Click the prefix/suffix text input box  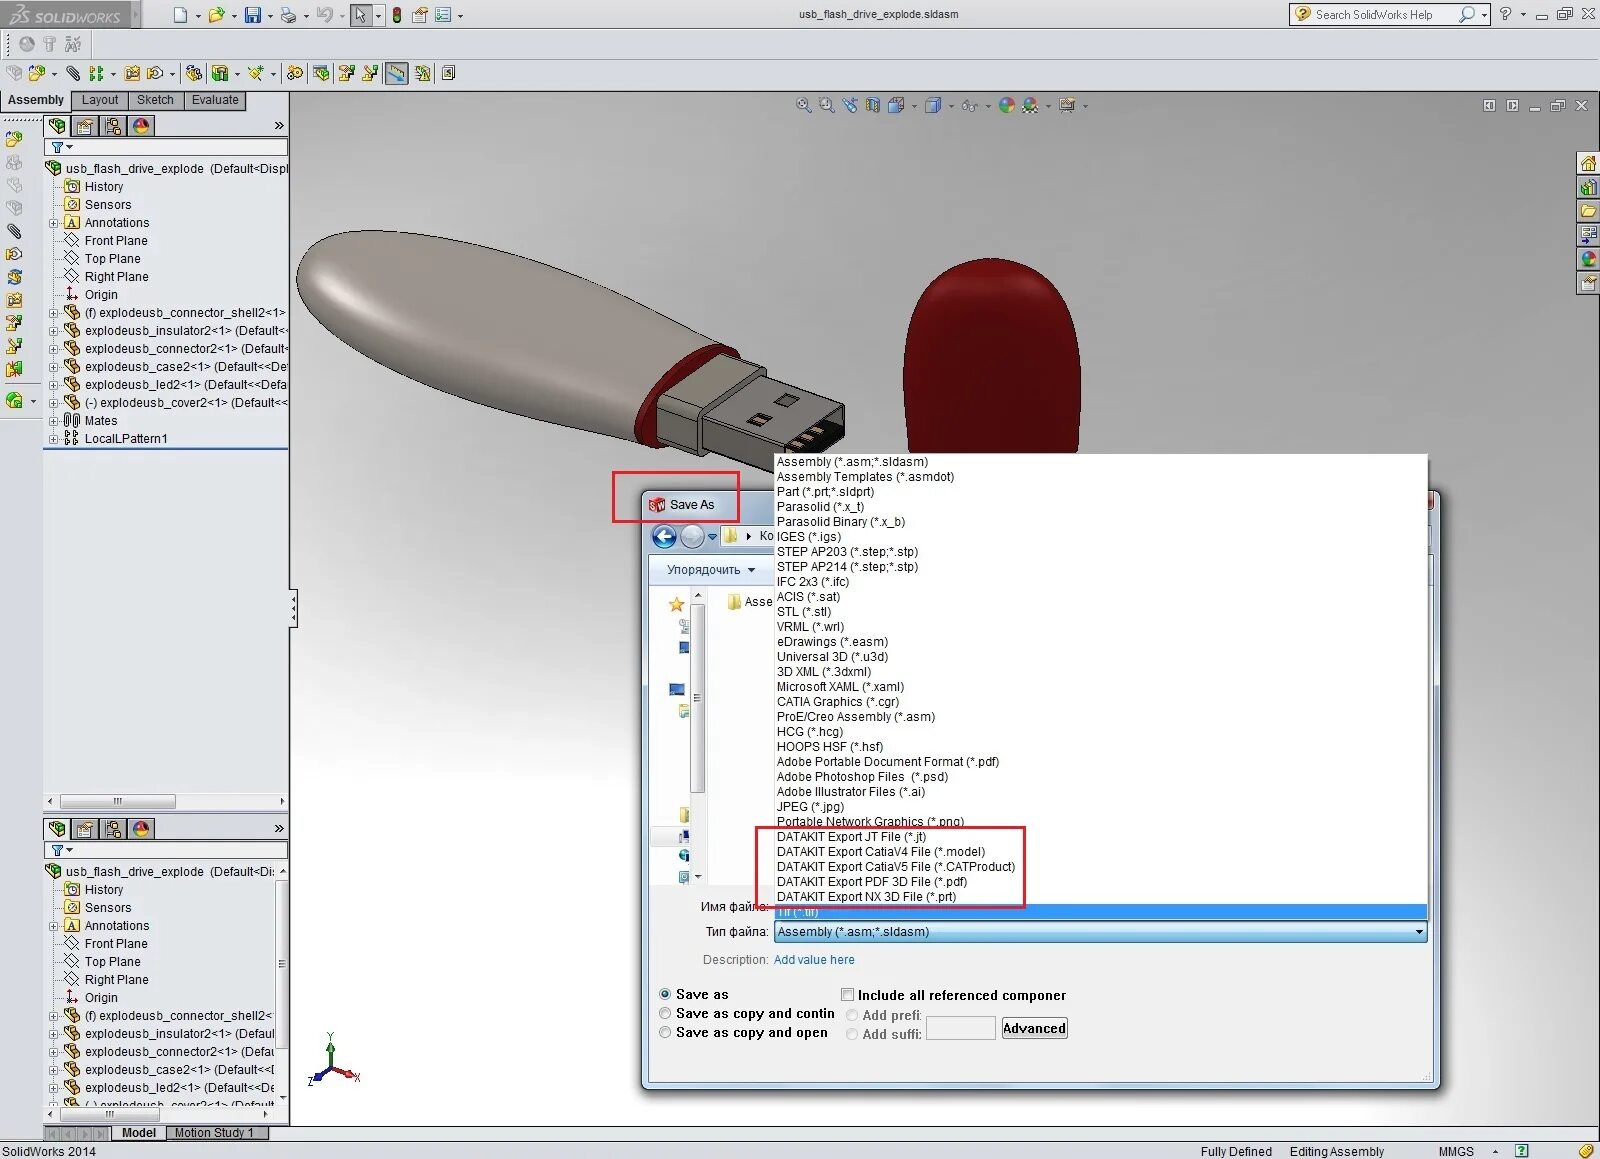point(960,1028)
